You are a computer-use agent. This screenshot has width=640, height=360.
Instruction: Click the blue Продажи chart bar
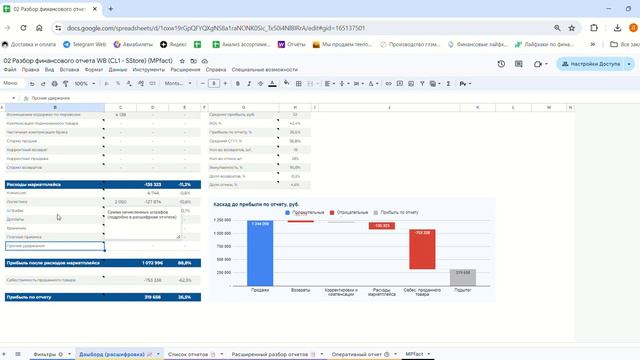coord(260,253)
